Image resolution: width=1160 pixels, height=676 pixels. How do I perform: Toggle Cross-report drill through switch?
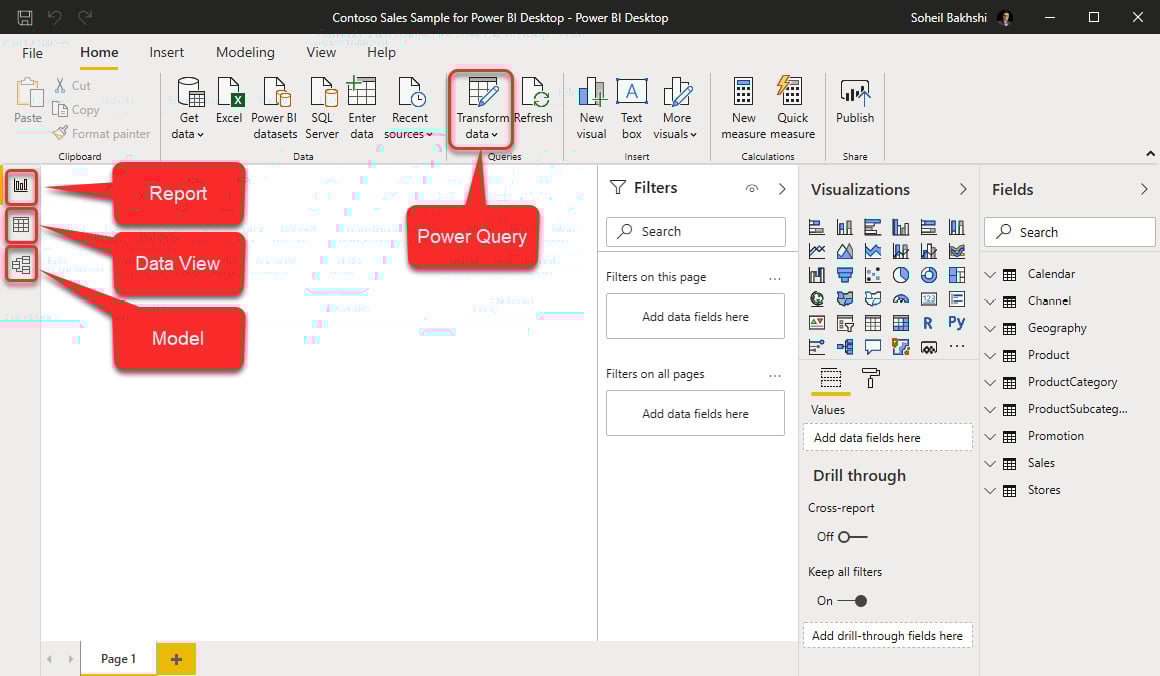(852, 537)
